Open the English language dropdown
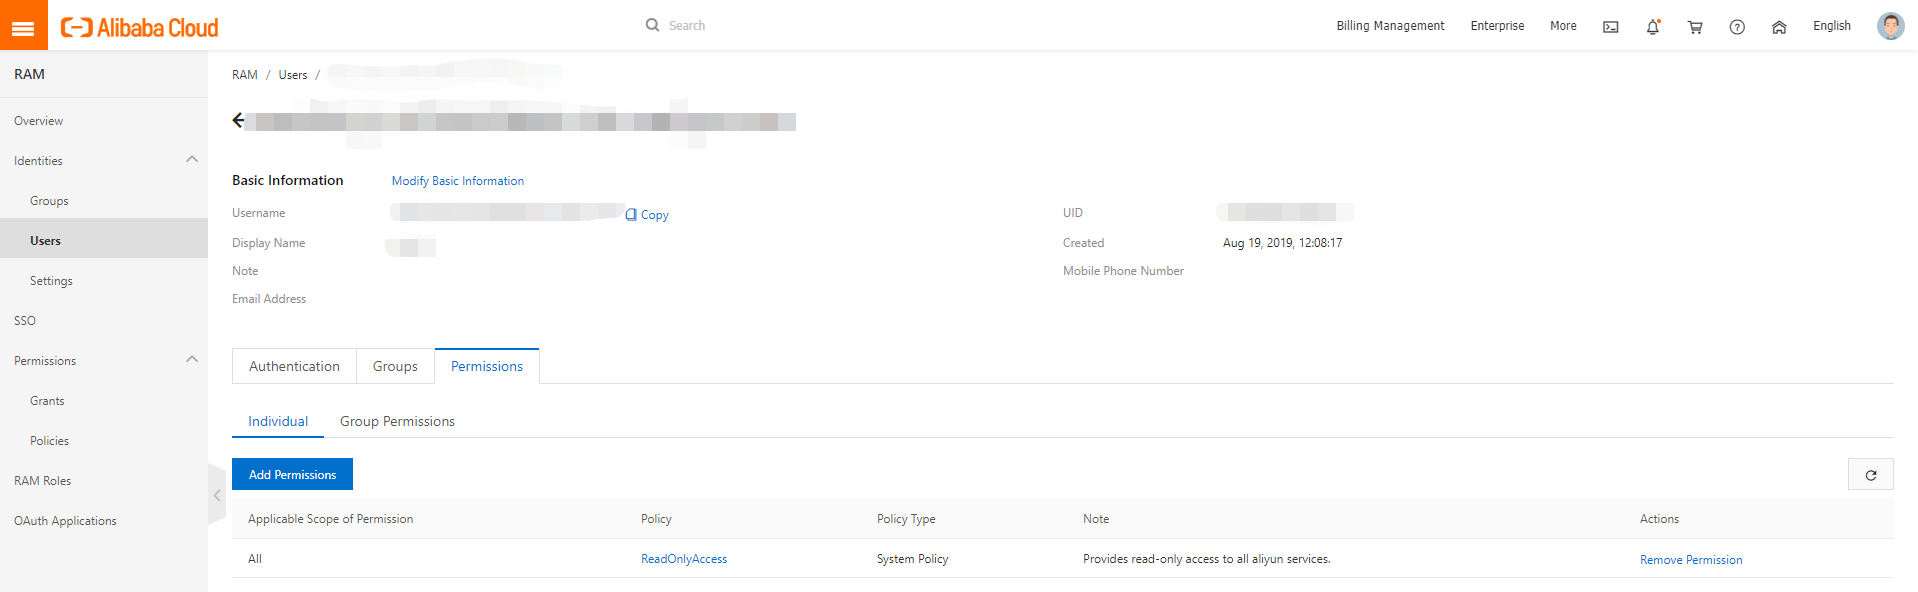The width and height of the screenshot is (1918, 592). pos(1831,26)
